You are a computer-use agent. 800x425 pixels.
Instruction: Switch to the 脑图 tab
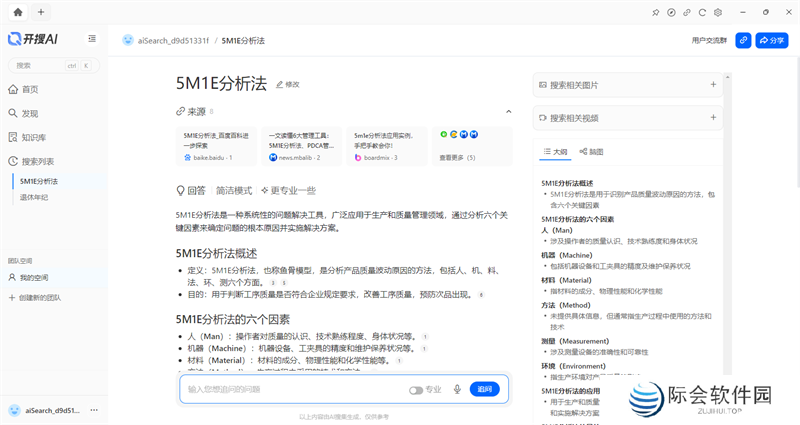591,151
